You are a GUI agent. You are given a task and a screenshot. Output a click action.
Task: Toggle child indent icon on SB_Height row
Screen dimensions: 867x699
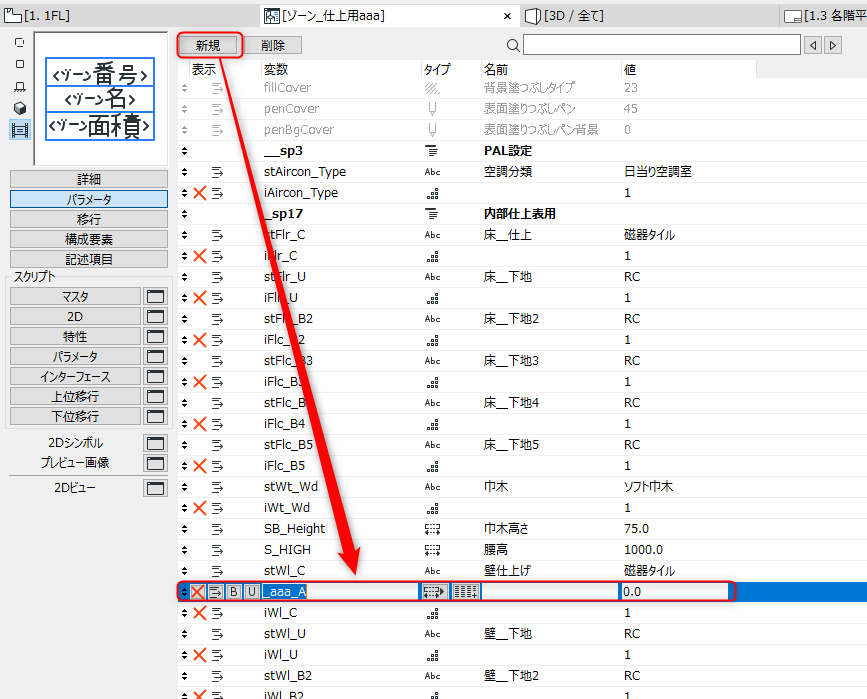click(217, 529)
